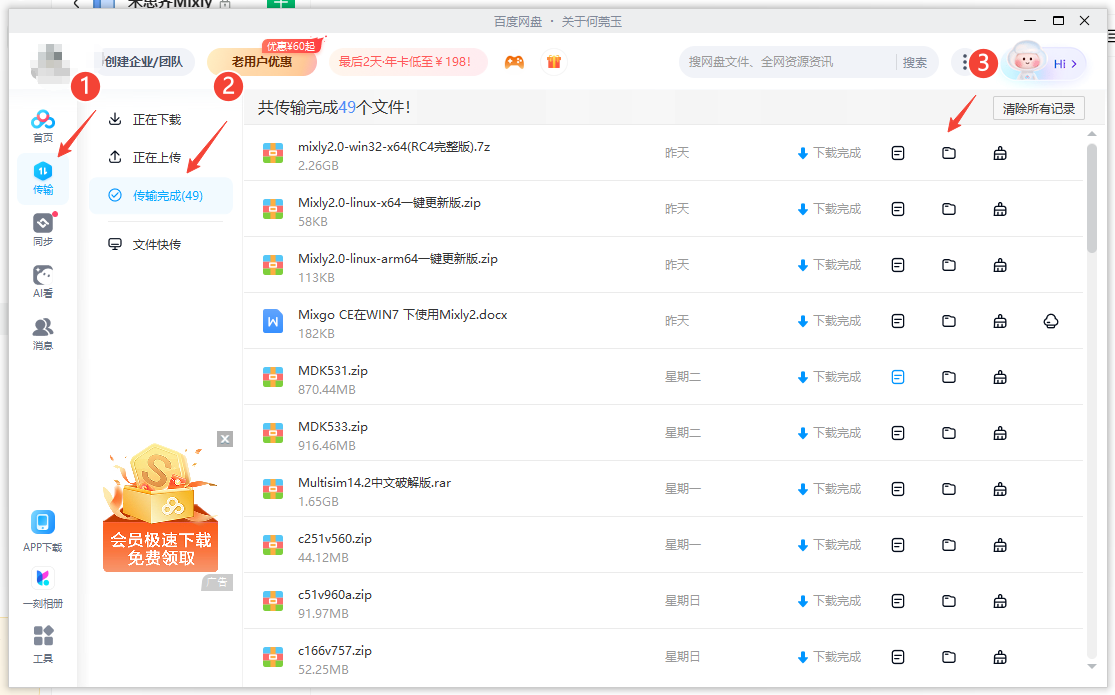Select file Mixgo CE在WIN7 下使用Mixly2.docx
This screenshot has width=1115, height=695.
pos(402,314)
